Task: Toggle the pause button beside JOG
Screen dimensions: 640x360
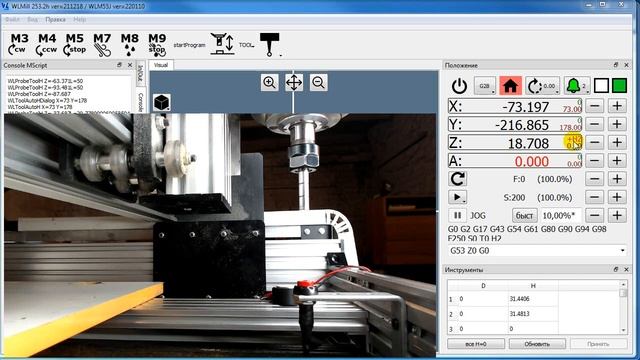Action: [x=458, y=215]
